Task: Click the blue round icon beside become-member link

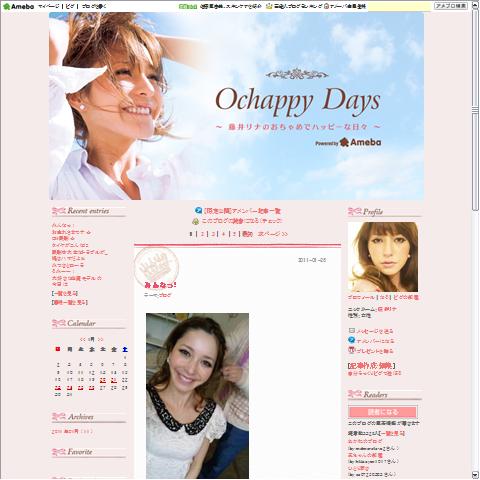Action: (x=352, y=340)
